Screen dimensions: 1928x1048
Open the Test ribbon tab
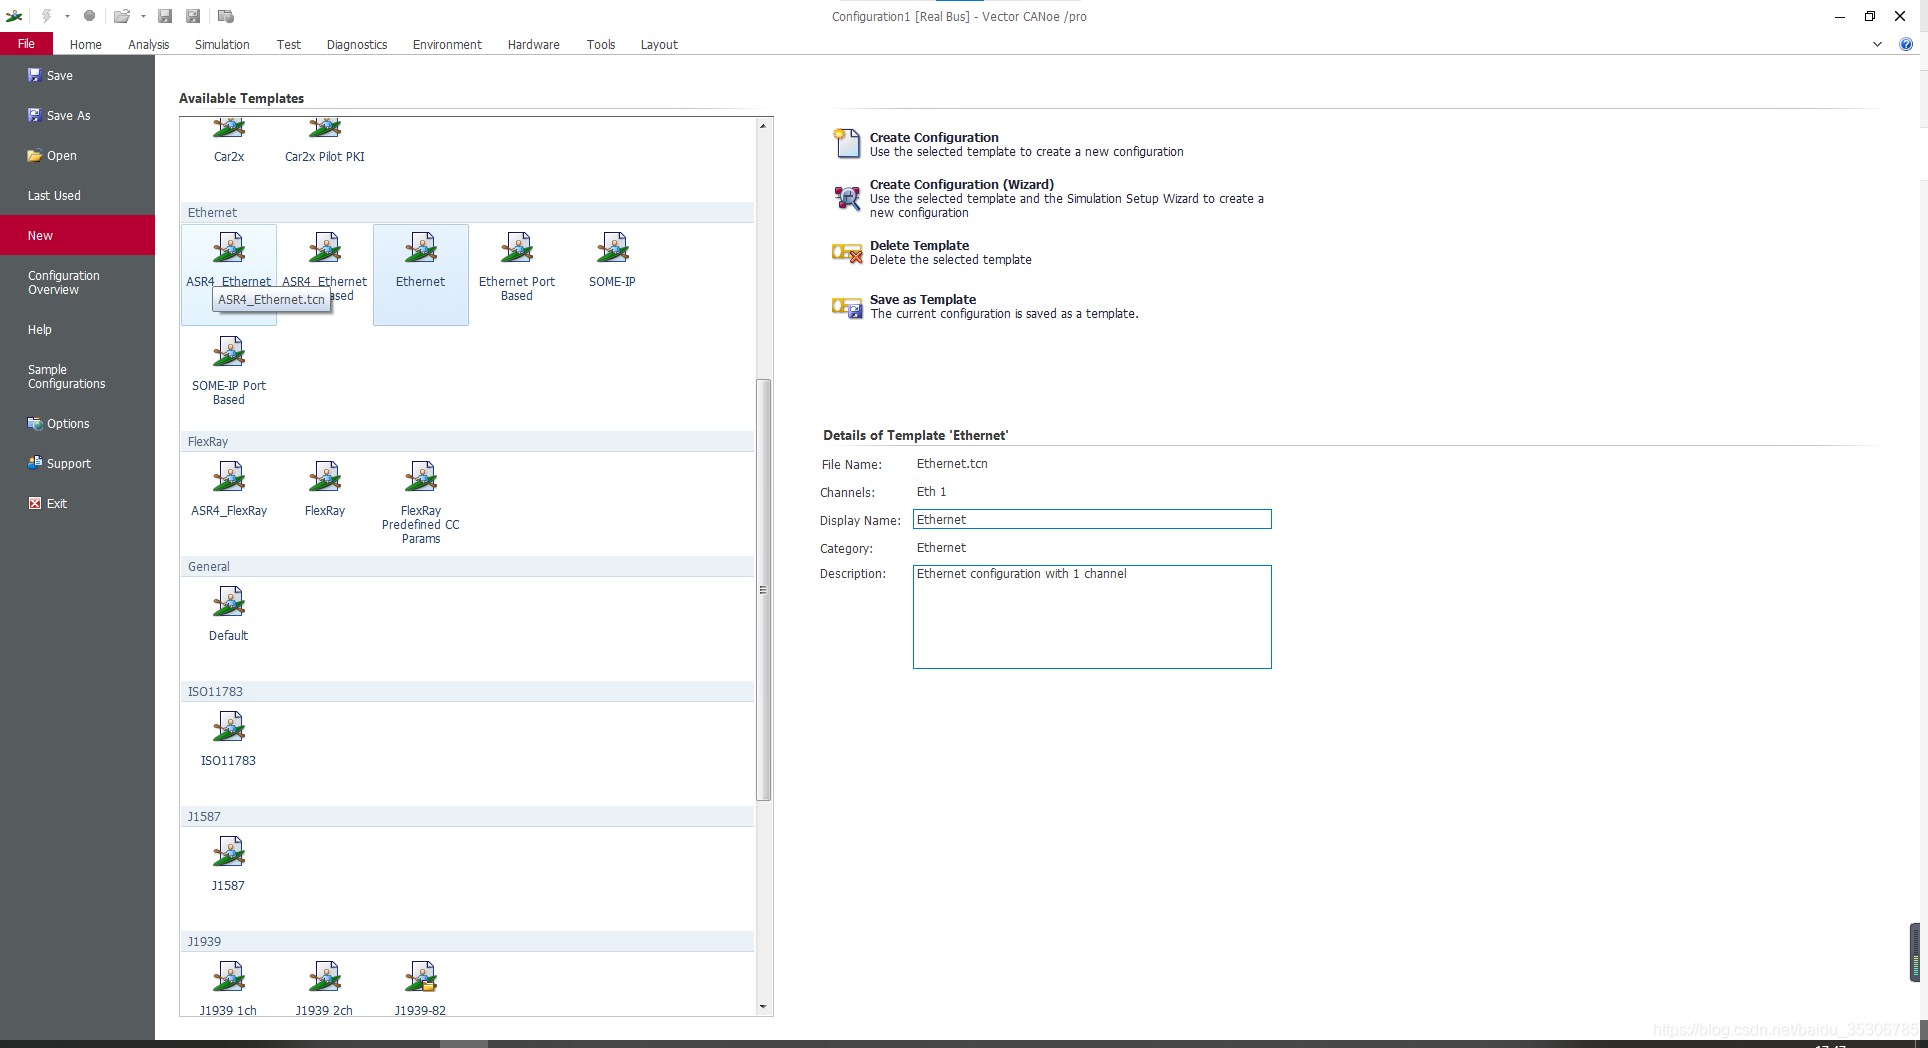pyautogui.click(x=289, y=44)
